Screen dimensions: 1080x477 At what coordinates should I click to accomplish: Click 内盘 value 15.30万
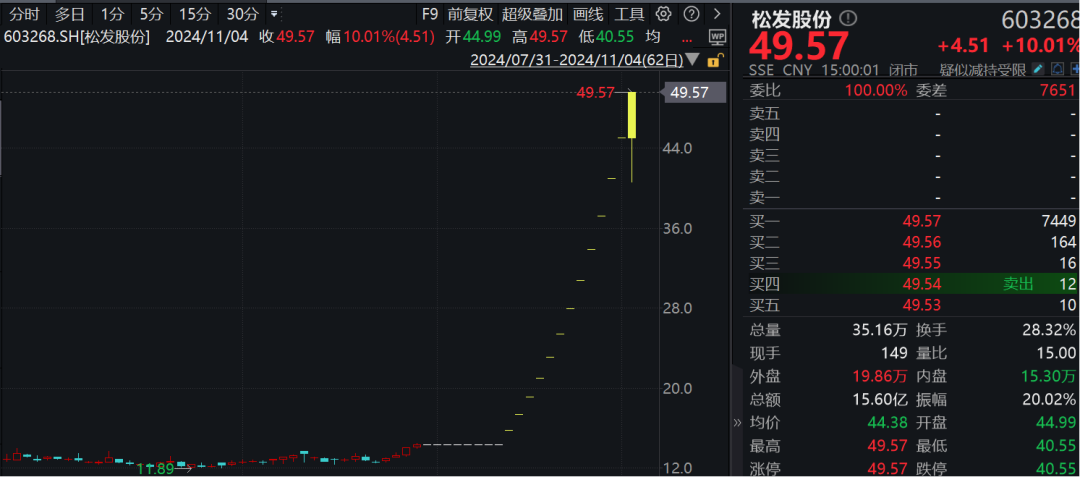(x=1047, y=377)
